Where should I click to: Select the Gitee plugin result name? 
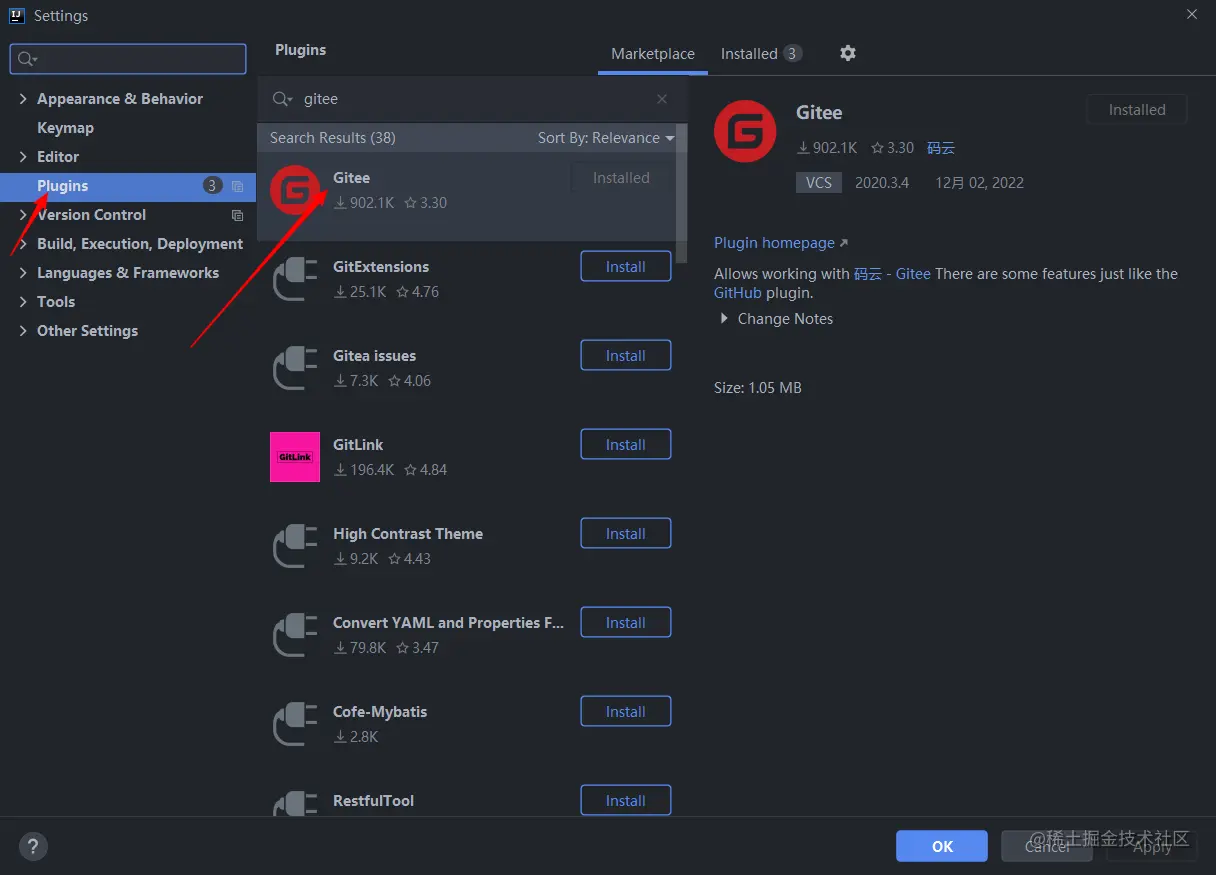point(352,178)
